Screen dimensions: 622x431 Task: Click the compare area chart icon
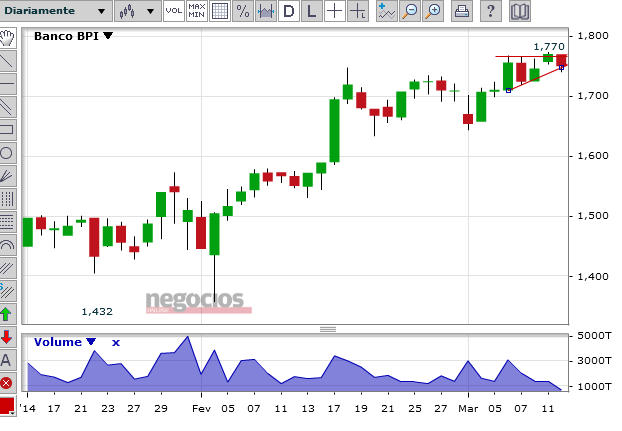(266, 11)
